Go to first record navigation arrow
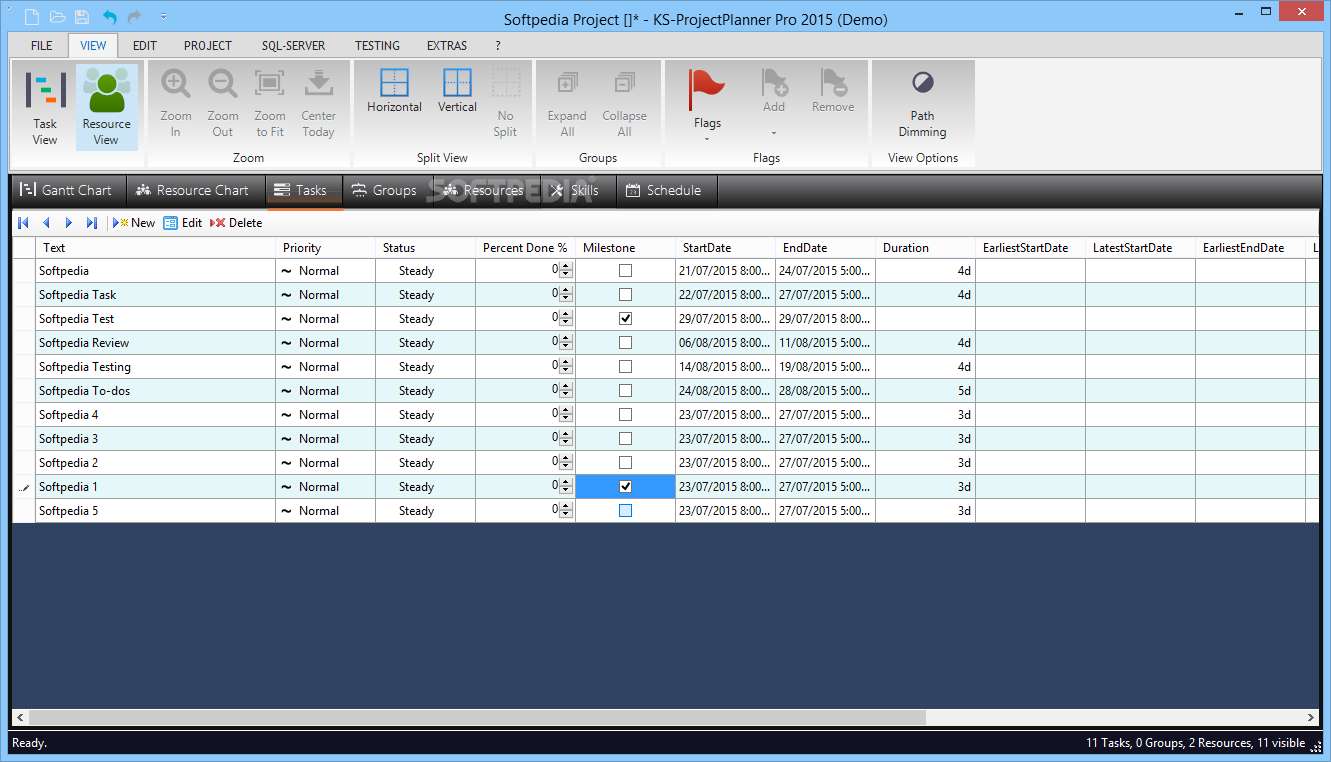The width and height of the screenshot is (1331, 762). pyautogui.click(x=23, y=223)
